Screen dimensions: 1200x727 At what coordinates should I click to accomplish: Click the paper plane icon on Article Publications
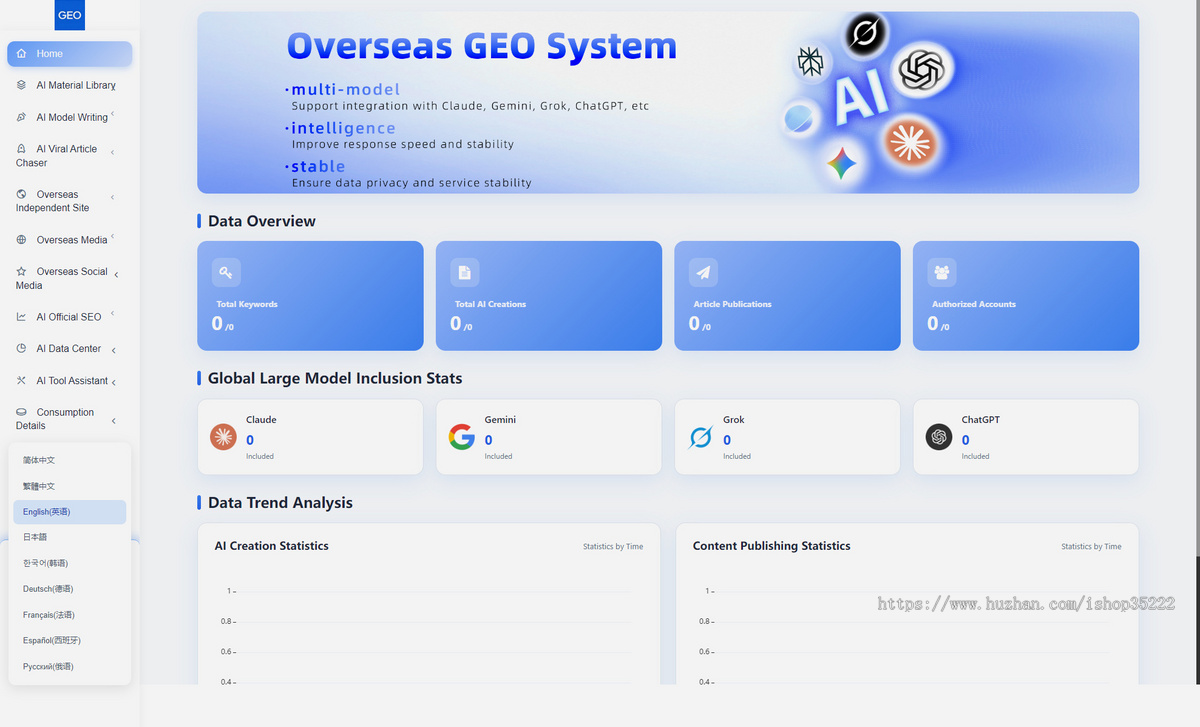tap(703, 272)
